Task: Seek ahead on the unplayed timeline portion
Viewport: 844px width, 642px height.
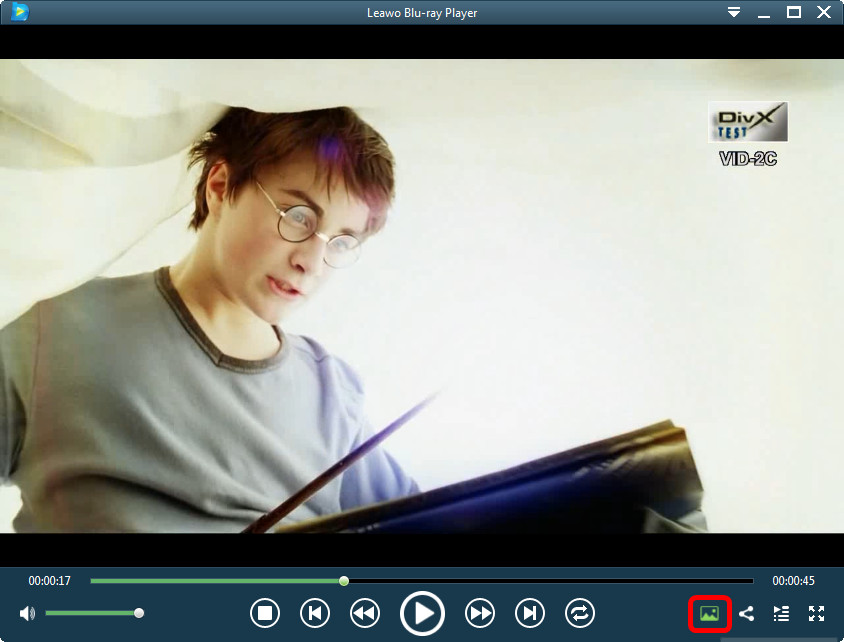Action: tap(551, 581)
